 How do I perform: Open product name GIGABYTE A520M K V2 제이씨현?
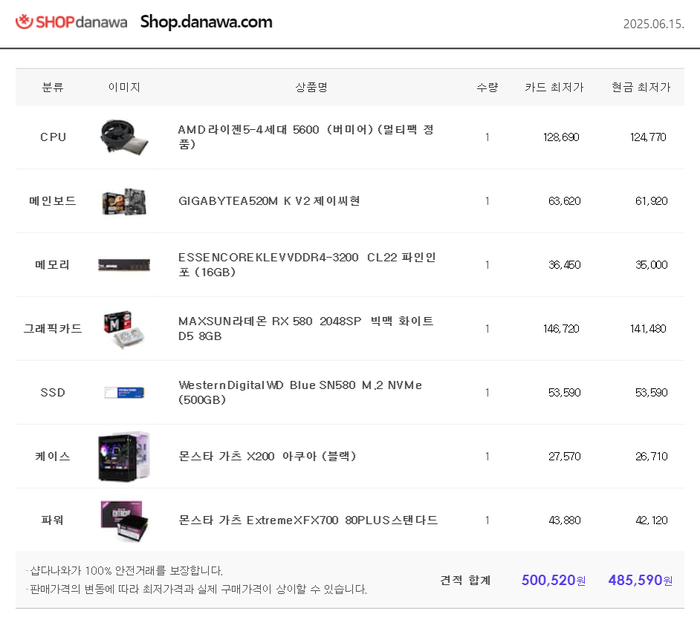(269, 201)
